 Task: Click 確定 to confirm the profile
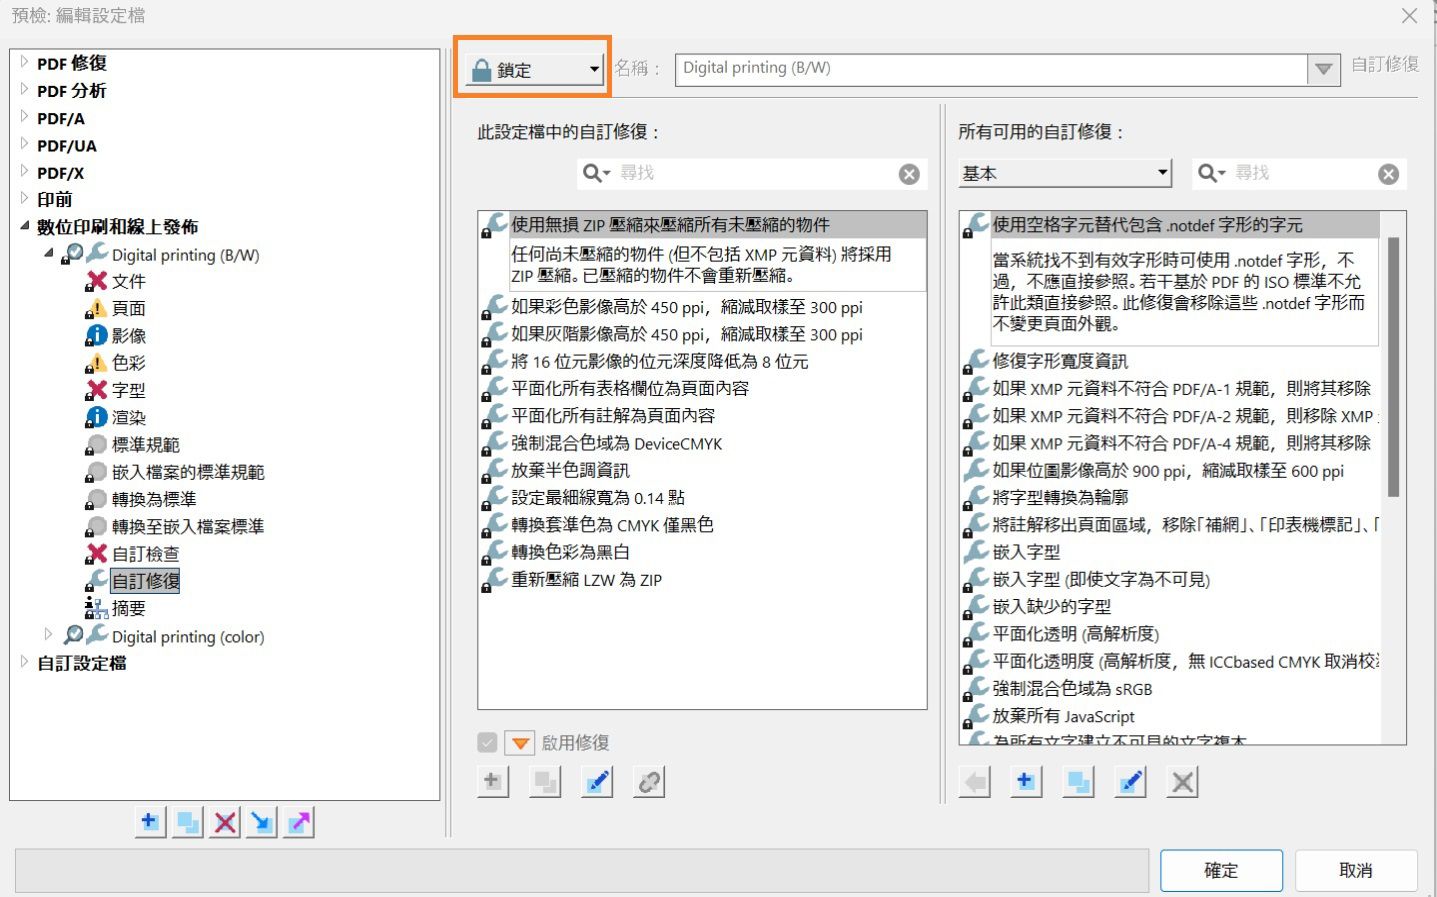(1221, 870)
